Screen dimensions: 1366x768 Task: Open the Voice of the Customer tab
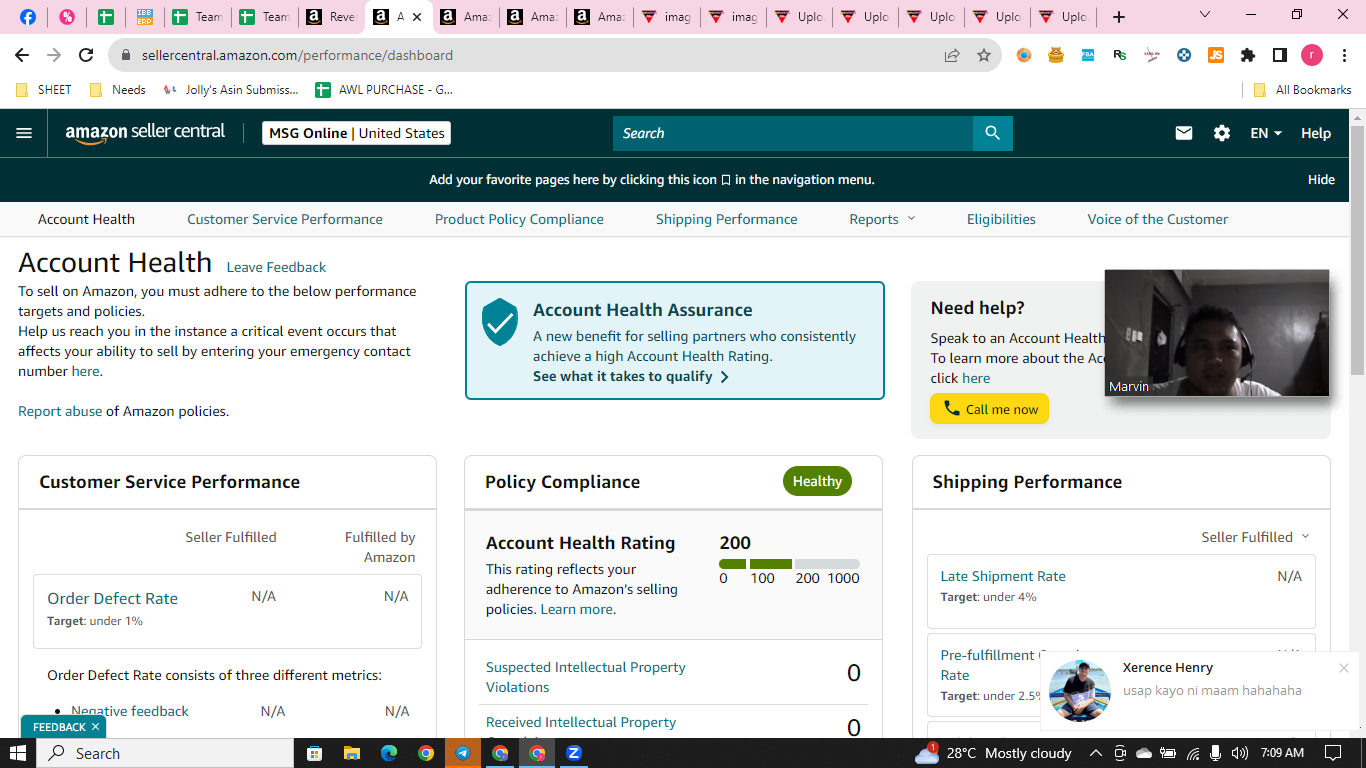(x=1158, y=219)
